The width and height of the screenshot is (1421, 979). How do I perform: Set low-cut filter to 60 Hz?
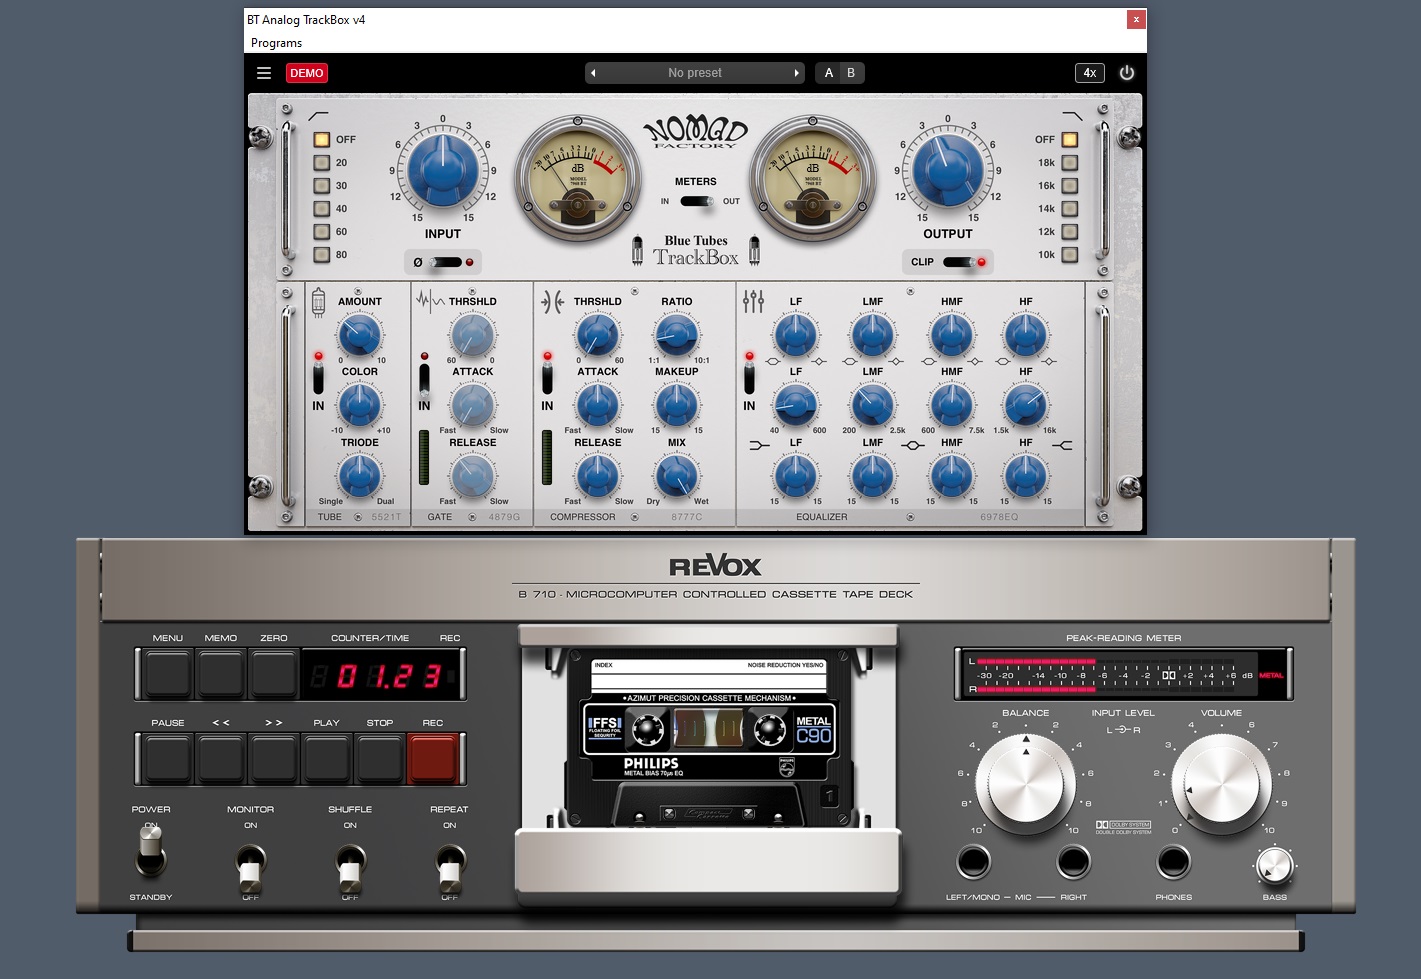[322, 232]
